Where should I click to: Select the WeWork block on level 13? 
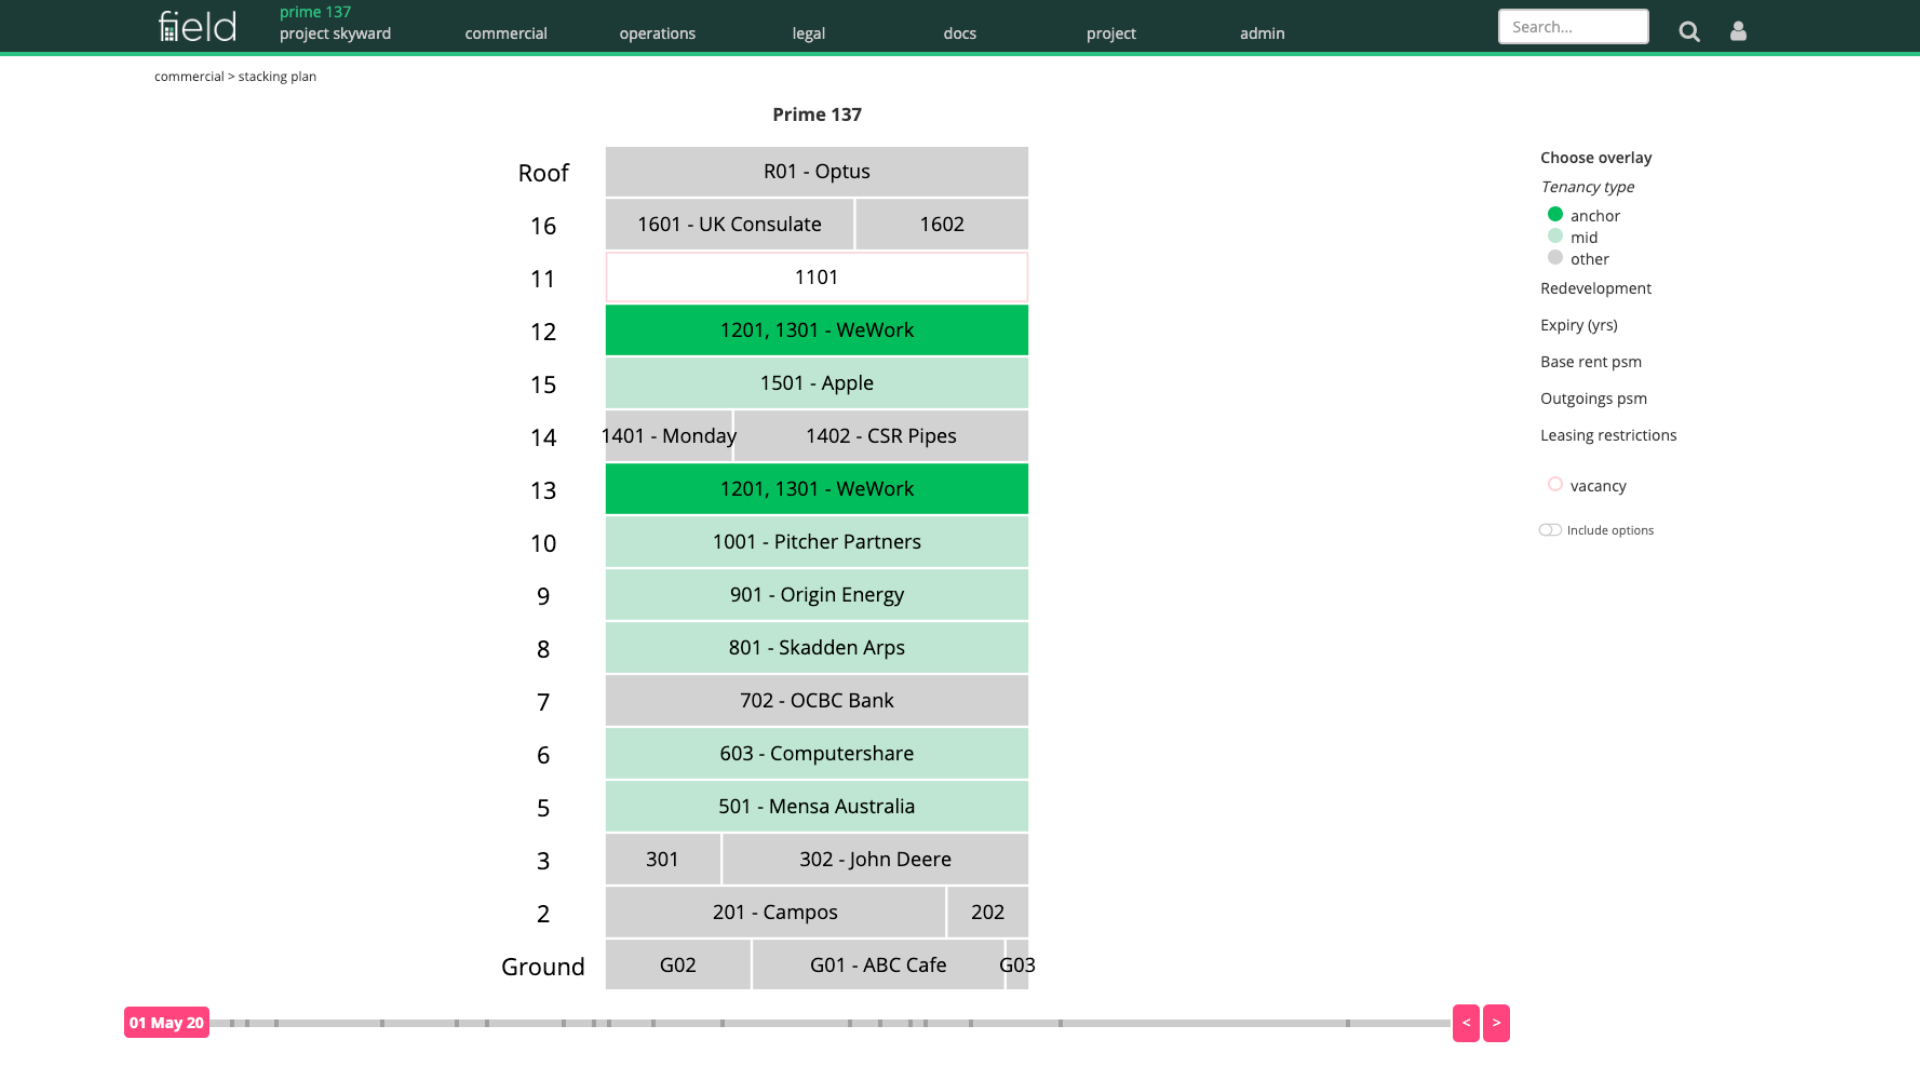816,489
